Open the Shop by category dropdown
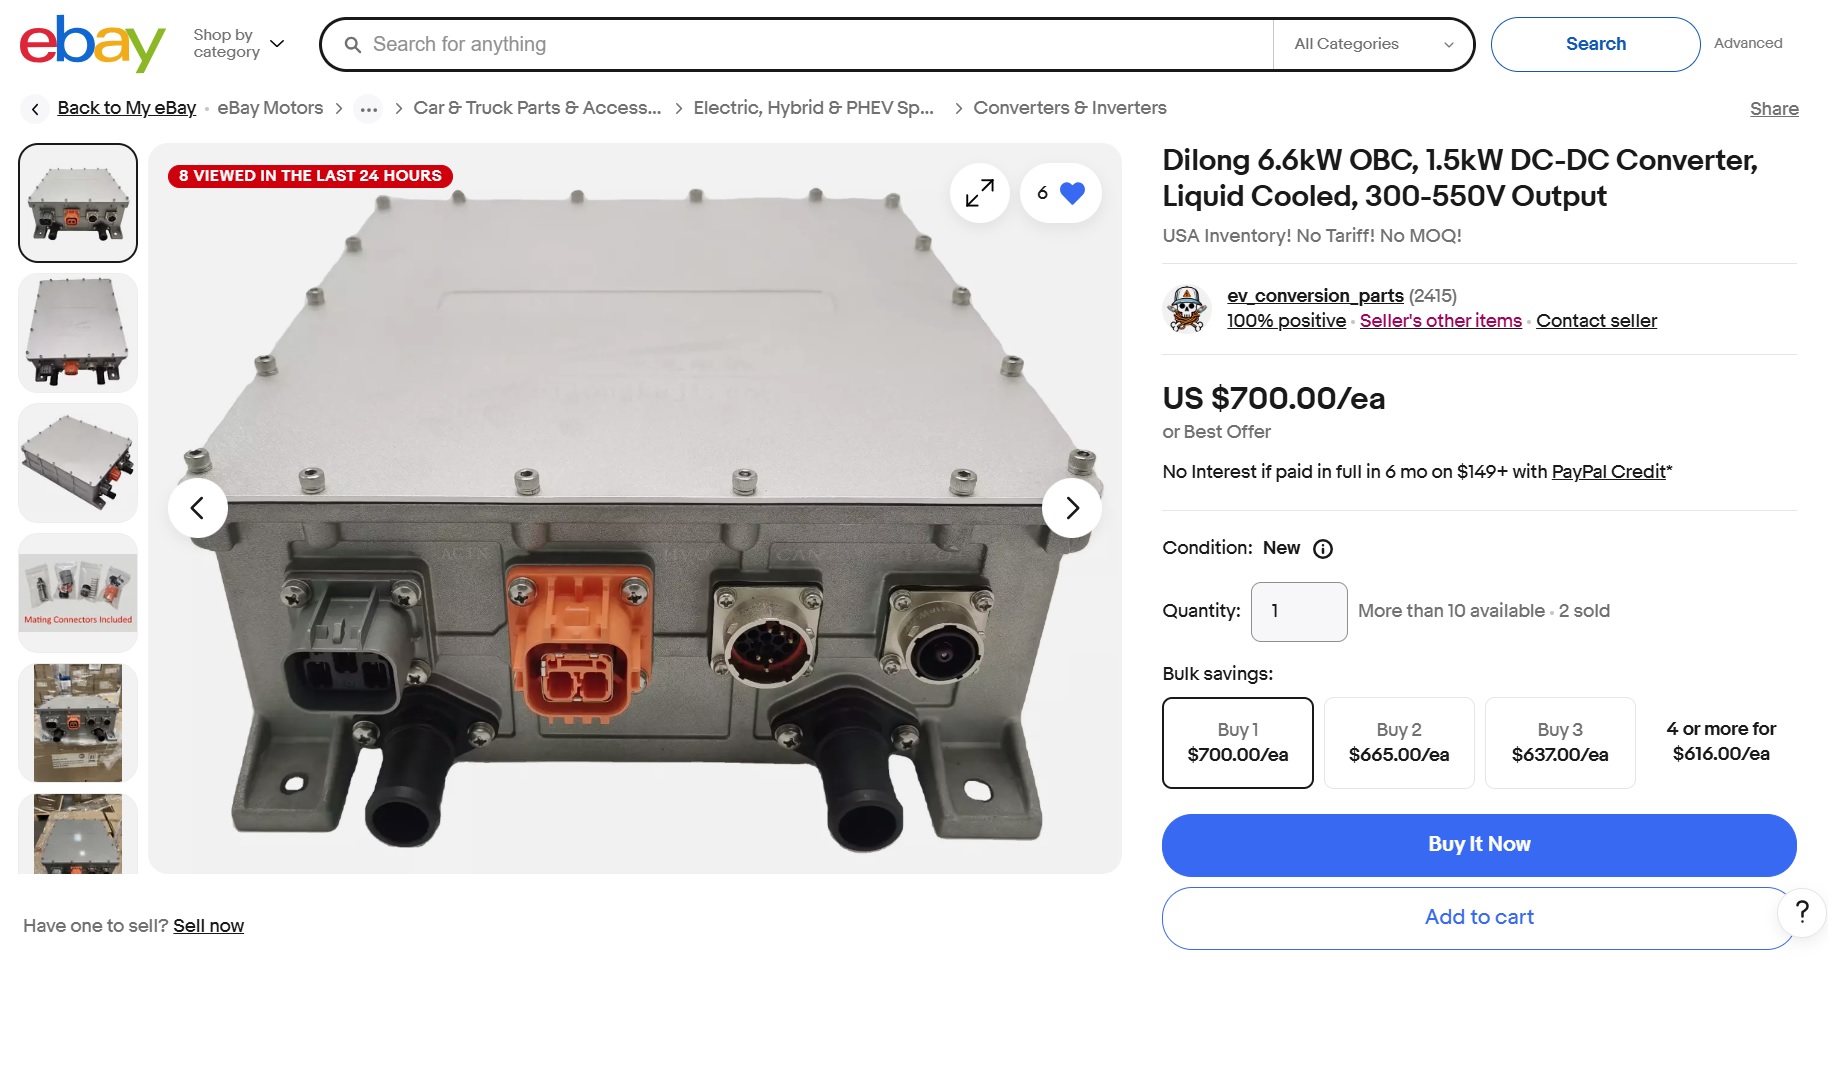 tap(238, 44)
